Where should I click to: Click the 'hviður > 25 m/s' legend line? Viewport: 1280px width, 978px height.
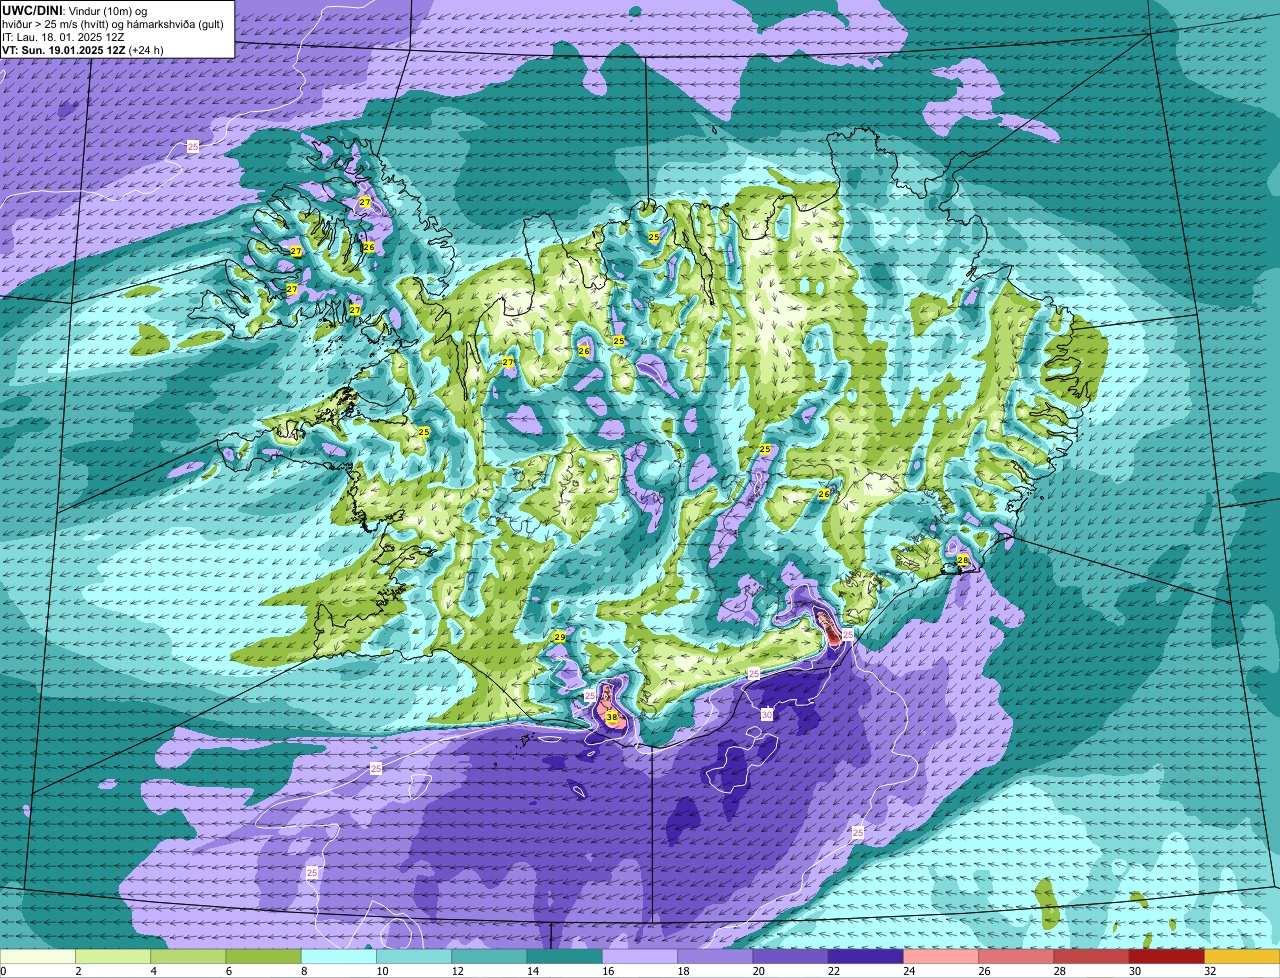pos(113,23)
